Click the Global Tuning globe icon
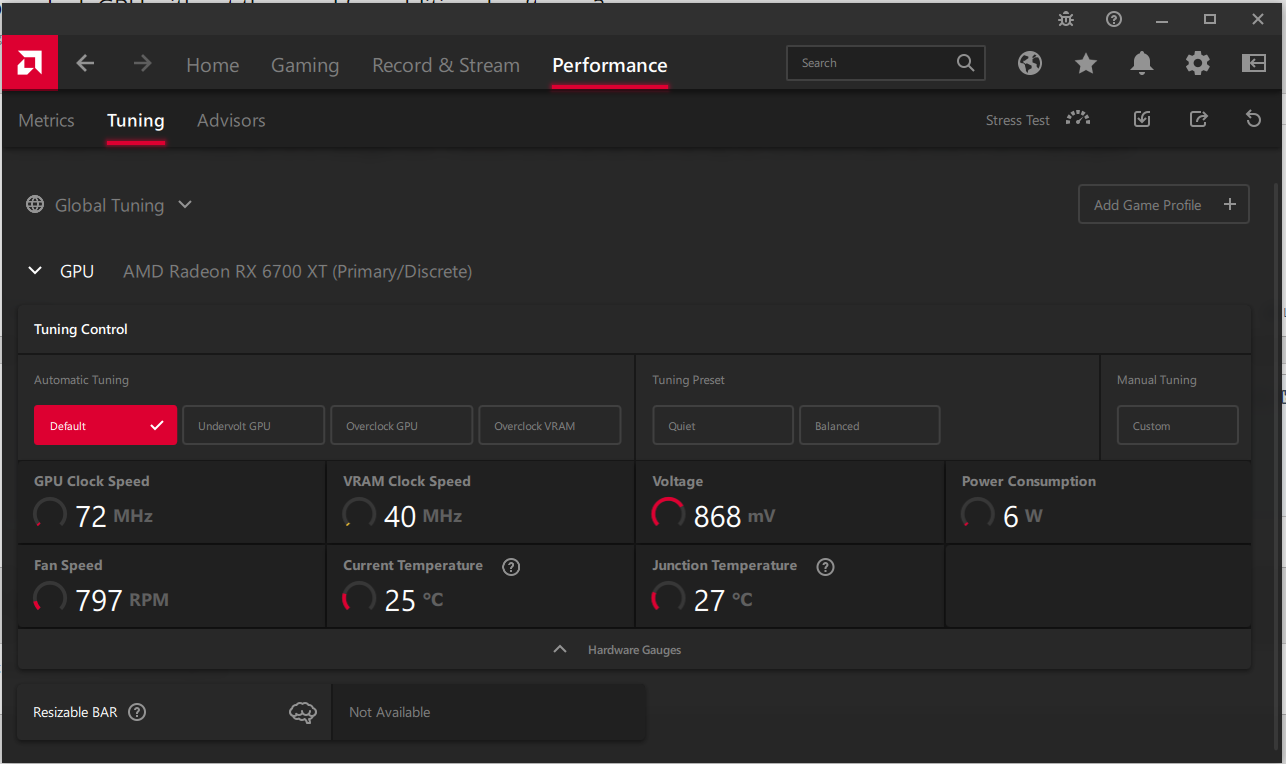The height and width of the screenshot is (764, 1286). (x=35, y=204)
